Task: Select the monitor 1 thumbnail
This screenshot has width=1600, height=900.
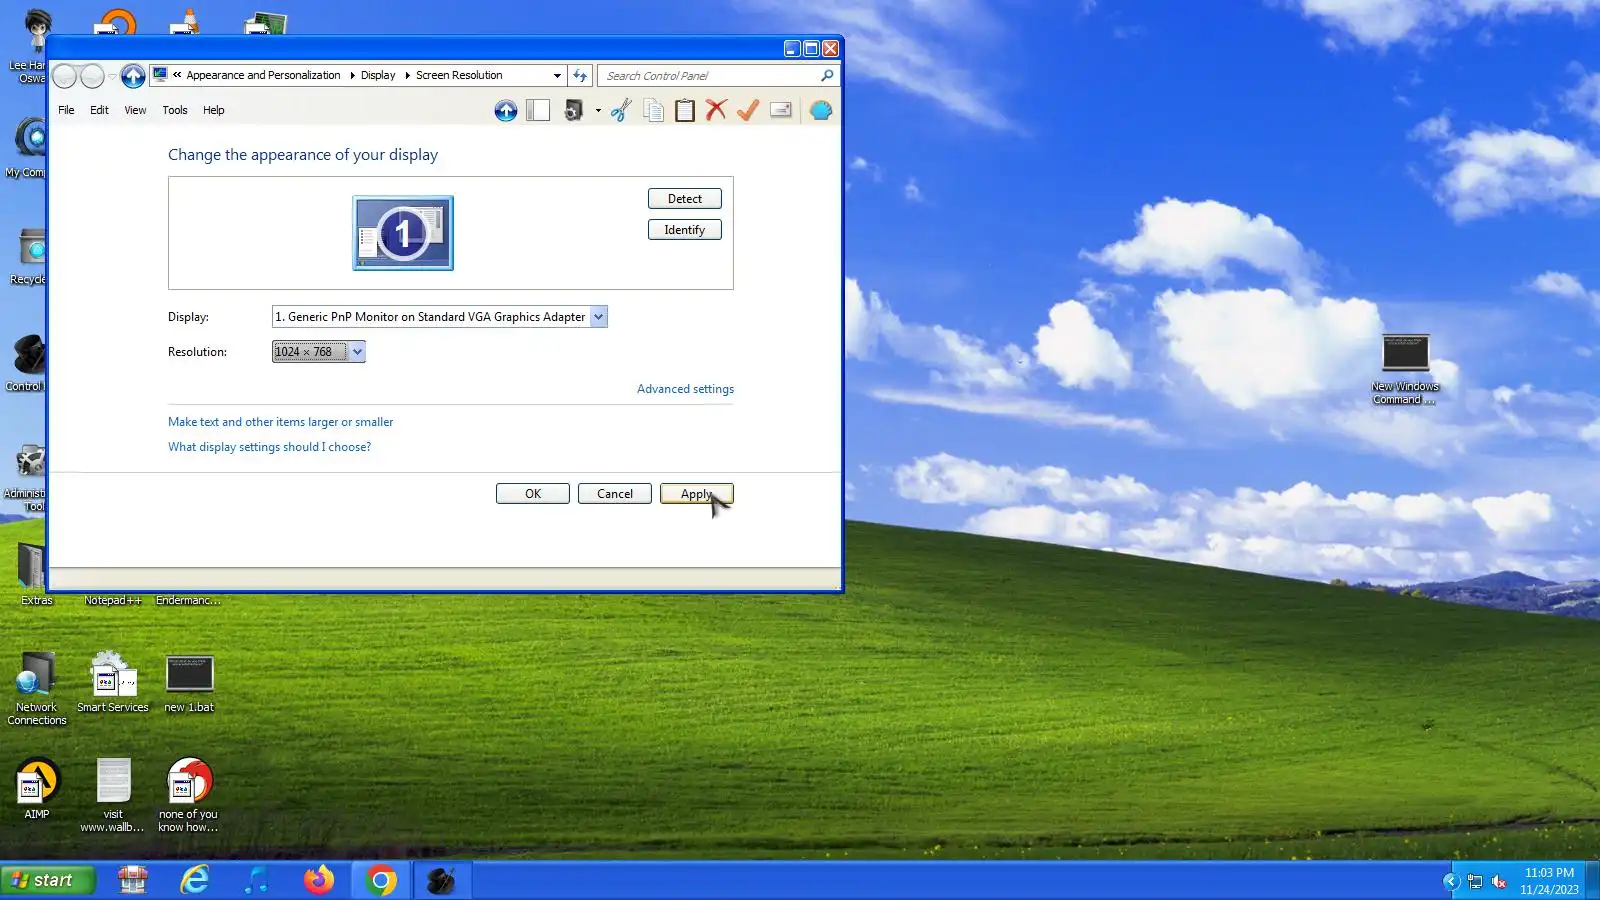Action: (403, 233)
